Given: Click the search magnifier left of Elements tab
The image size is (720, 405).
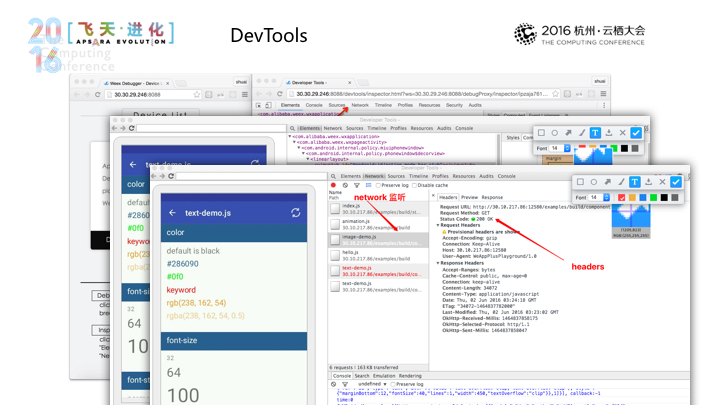Looking at the screenshot, I should coord(333,176).
